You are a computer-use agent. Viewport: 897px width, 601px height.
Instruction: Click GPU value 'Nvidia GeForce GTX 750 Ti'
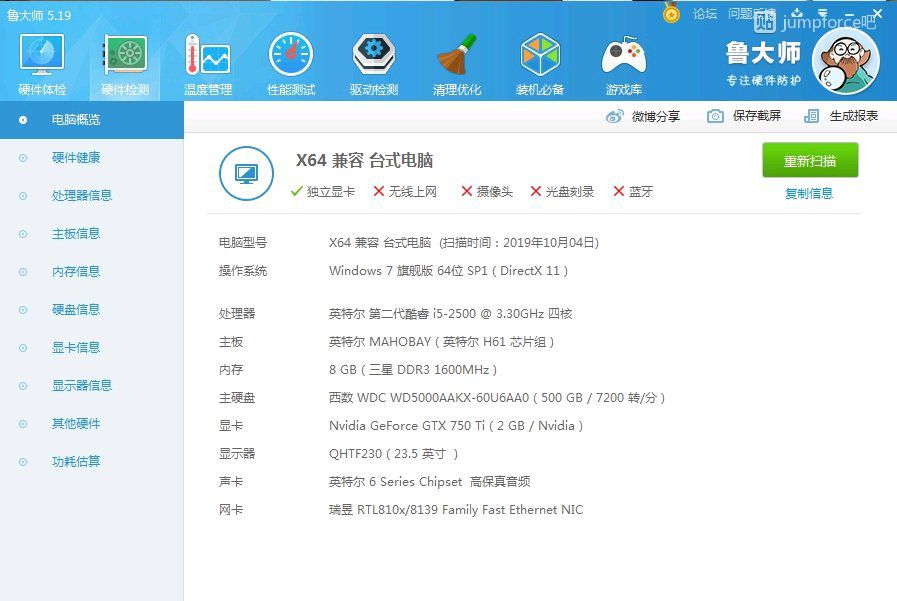point(407,426)
